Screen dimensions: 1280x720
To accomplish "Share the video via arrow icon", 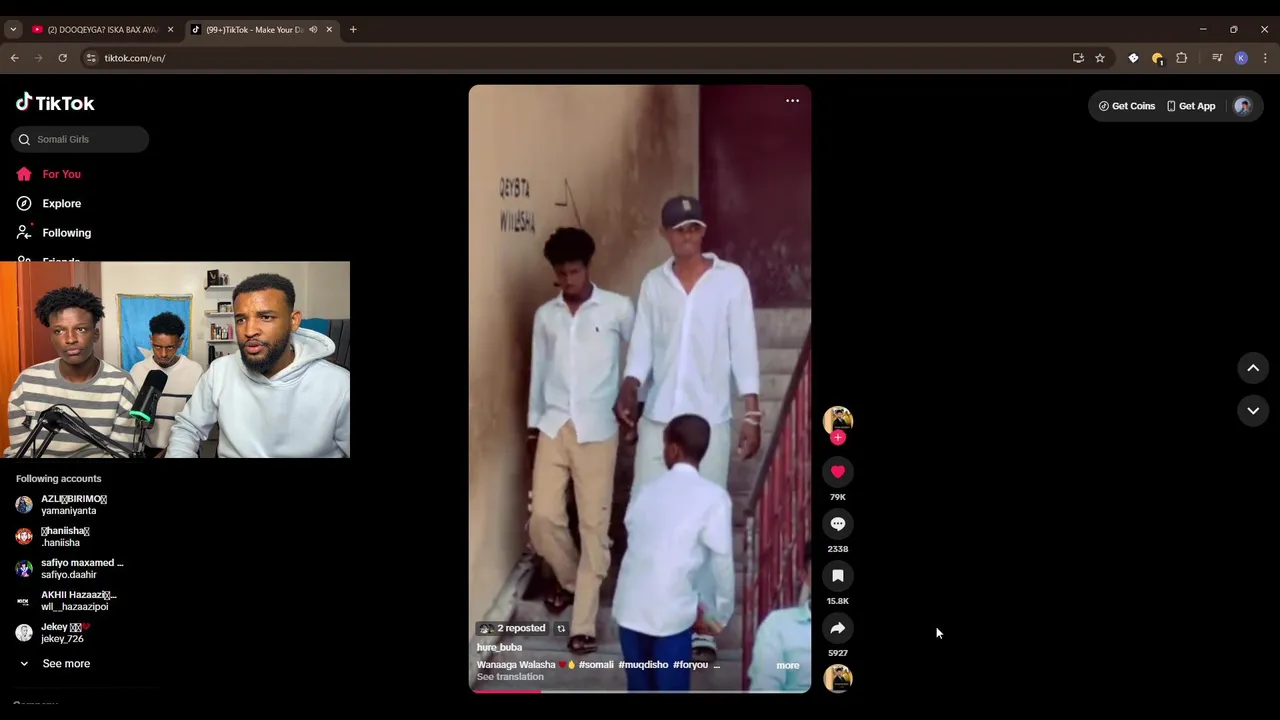I will click(838, 628).
